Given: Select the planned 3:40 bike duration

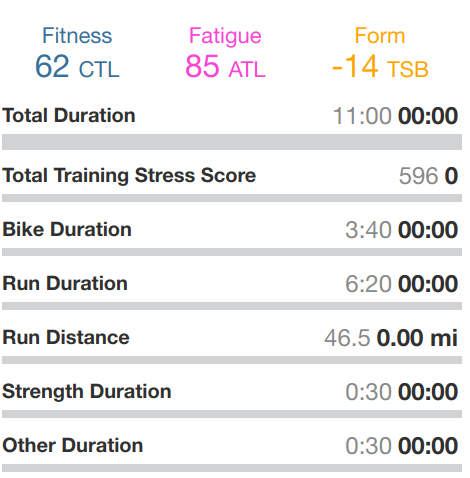Looking at the screenshot, I should (x=368, y=230).
